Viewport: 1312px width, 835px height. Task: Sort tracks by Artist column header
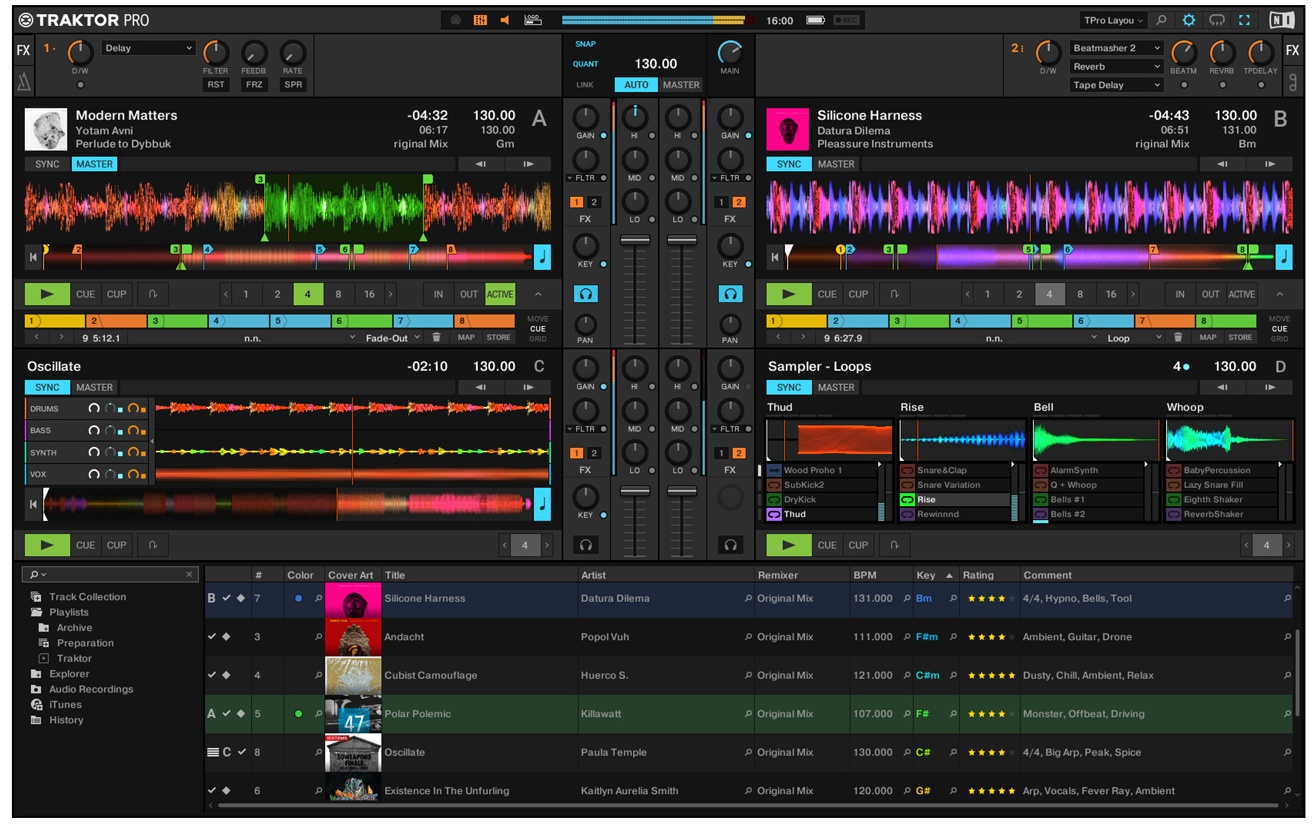point(594,575)
